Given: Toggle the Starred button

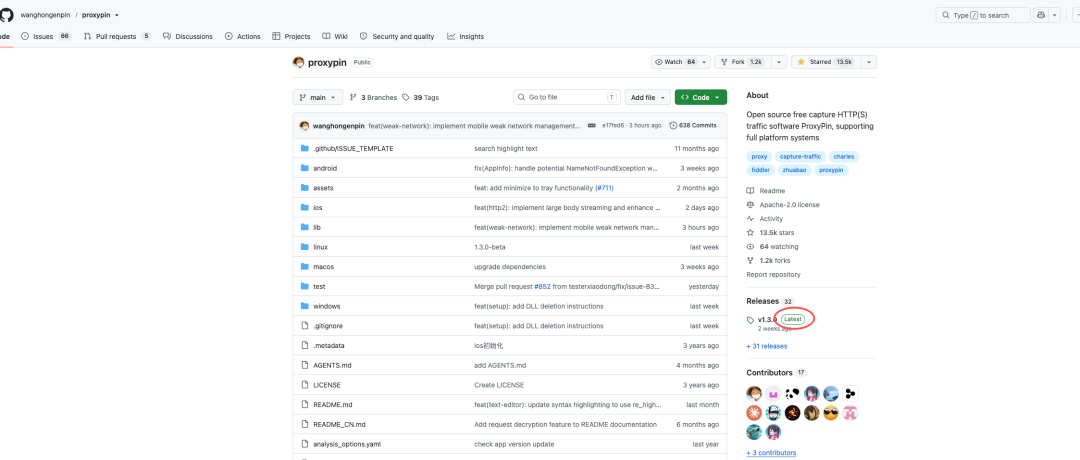Looking at the screenshot, I should pyautogui.click(x=824, y=62).
